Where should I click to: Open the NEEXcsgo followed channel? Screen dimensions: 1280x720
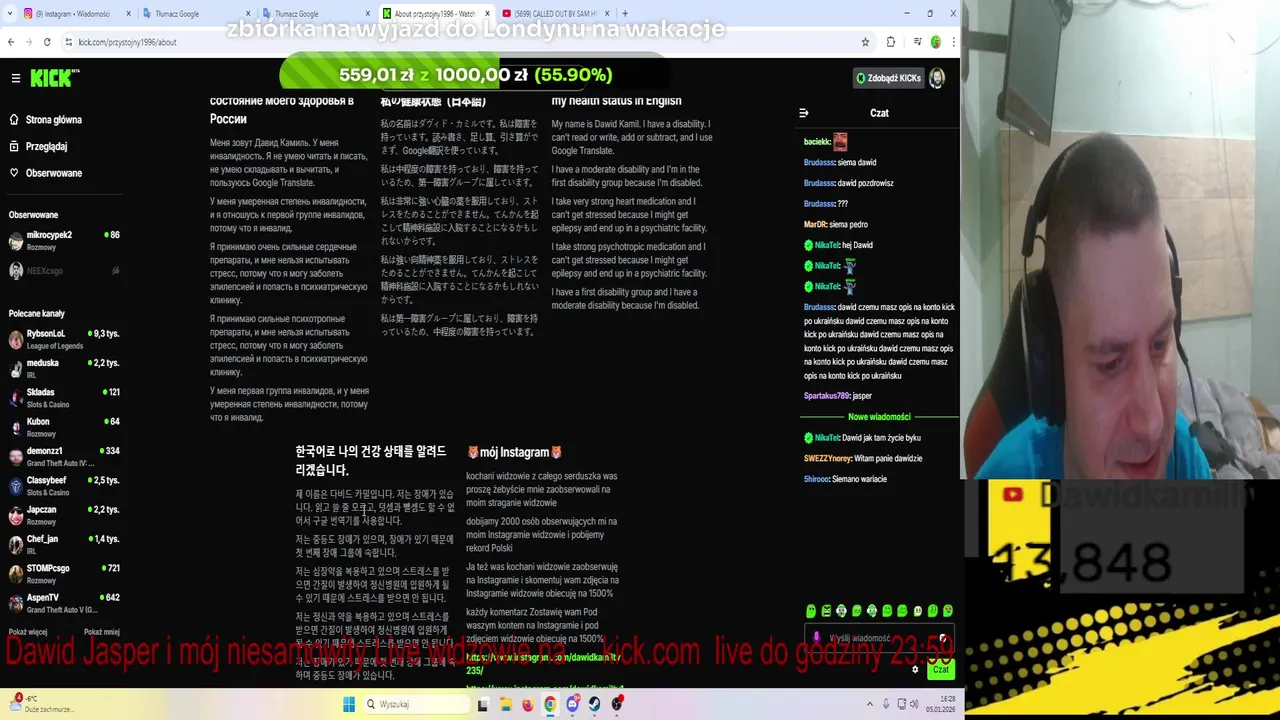(64, 270)
